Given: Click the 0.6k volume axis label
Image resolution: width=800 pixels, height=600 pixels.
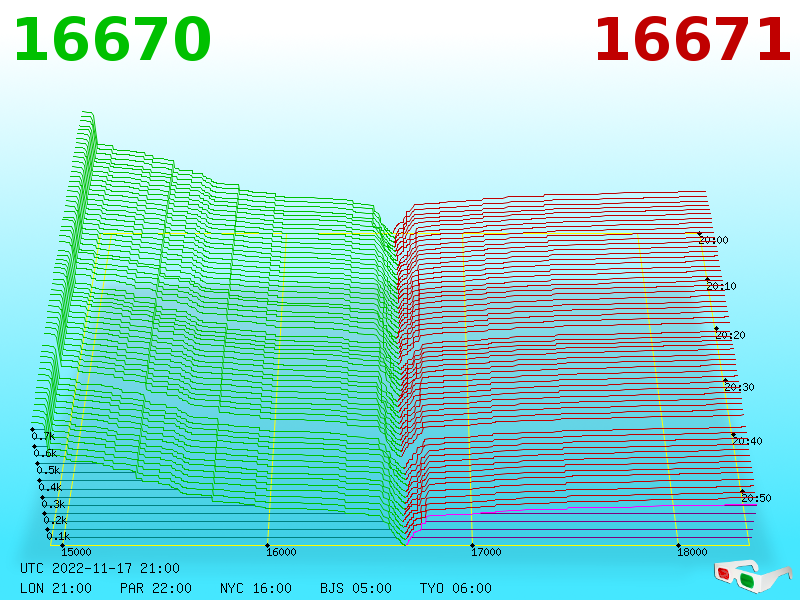Looking at the screenshot, I should [45, 453].
